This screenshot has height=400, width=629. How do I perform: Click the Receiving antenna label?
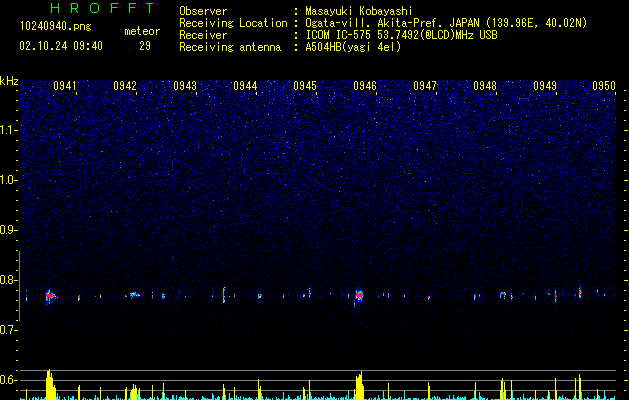(230, 47)
